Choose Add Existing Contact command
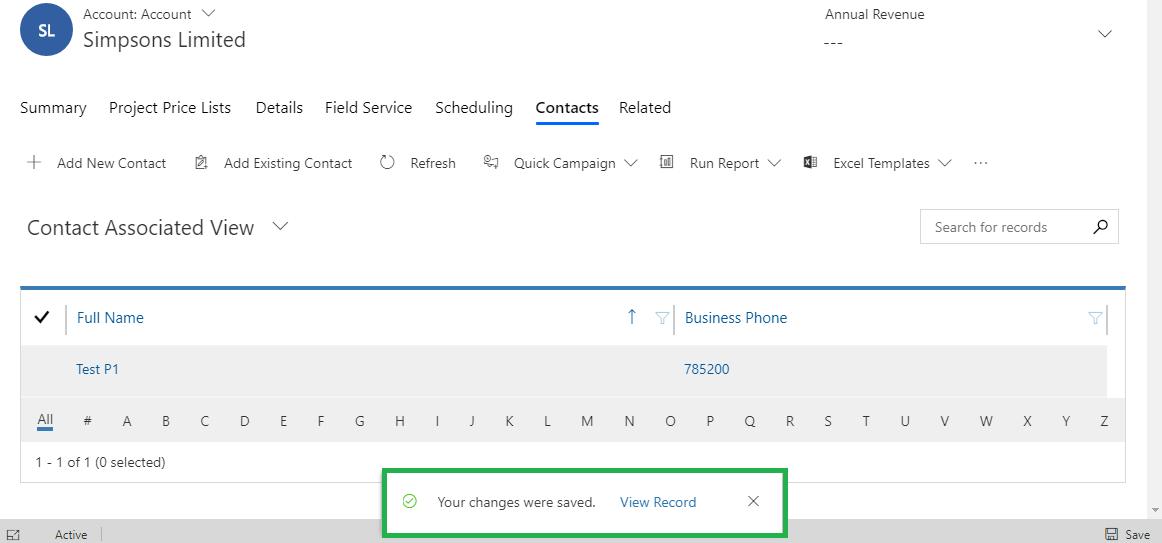 coord(288,163)
